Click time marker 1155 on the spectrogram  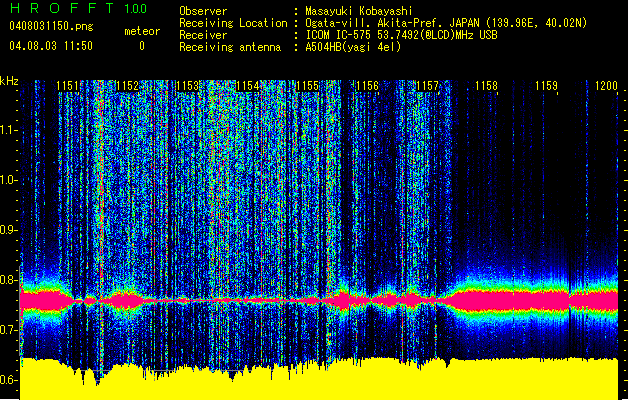pyautogui.click(x=307, y=86)
